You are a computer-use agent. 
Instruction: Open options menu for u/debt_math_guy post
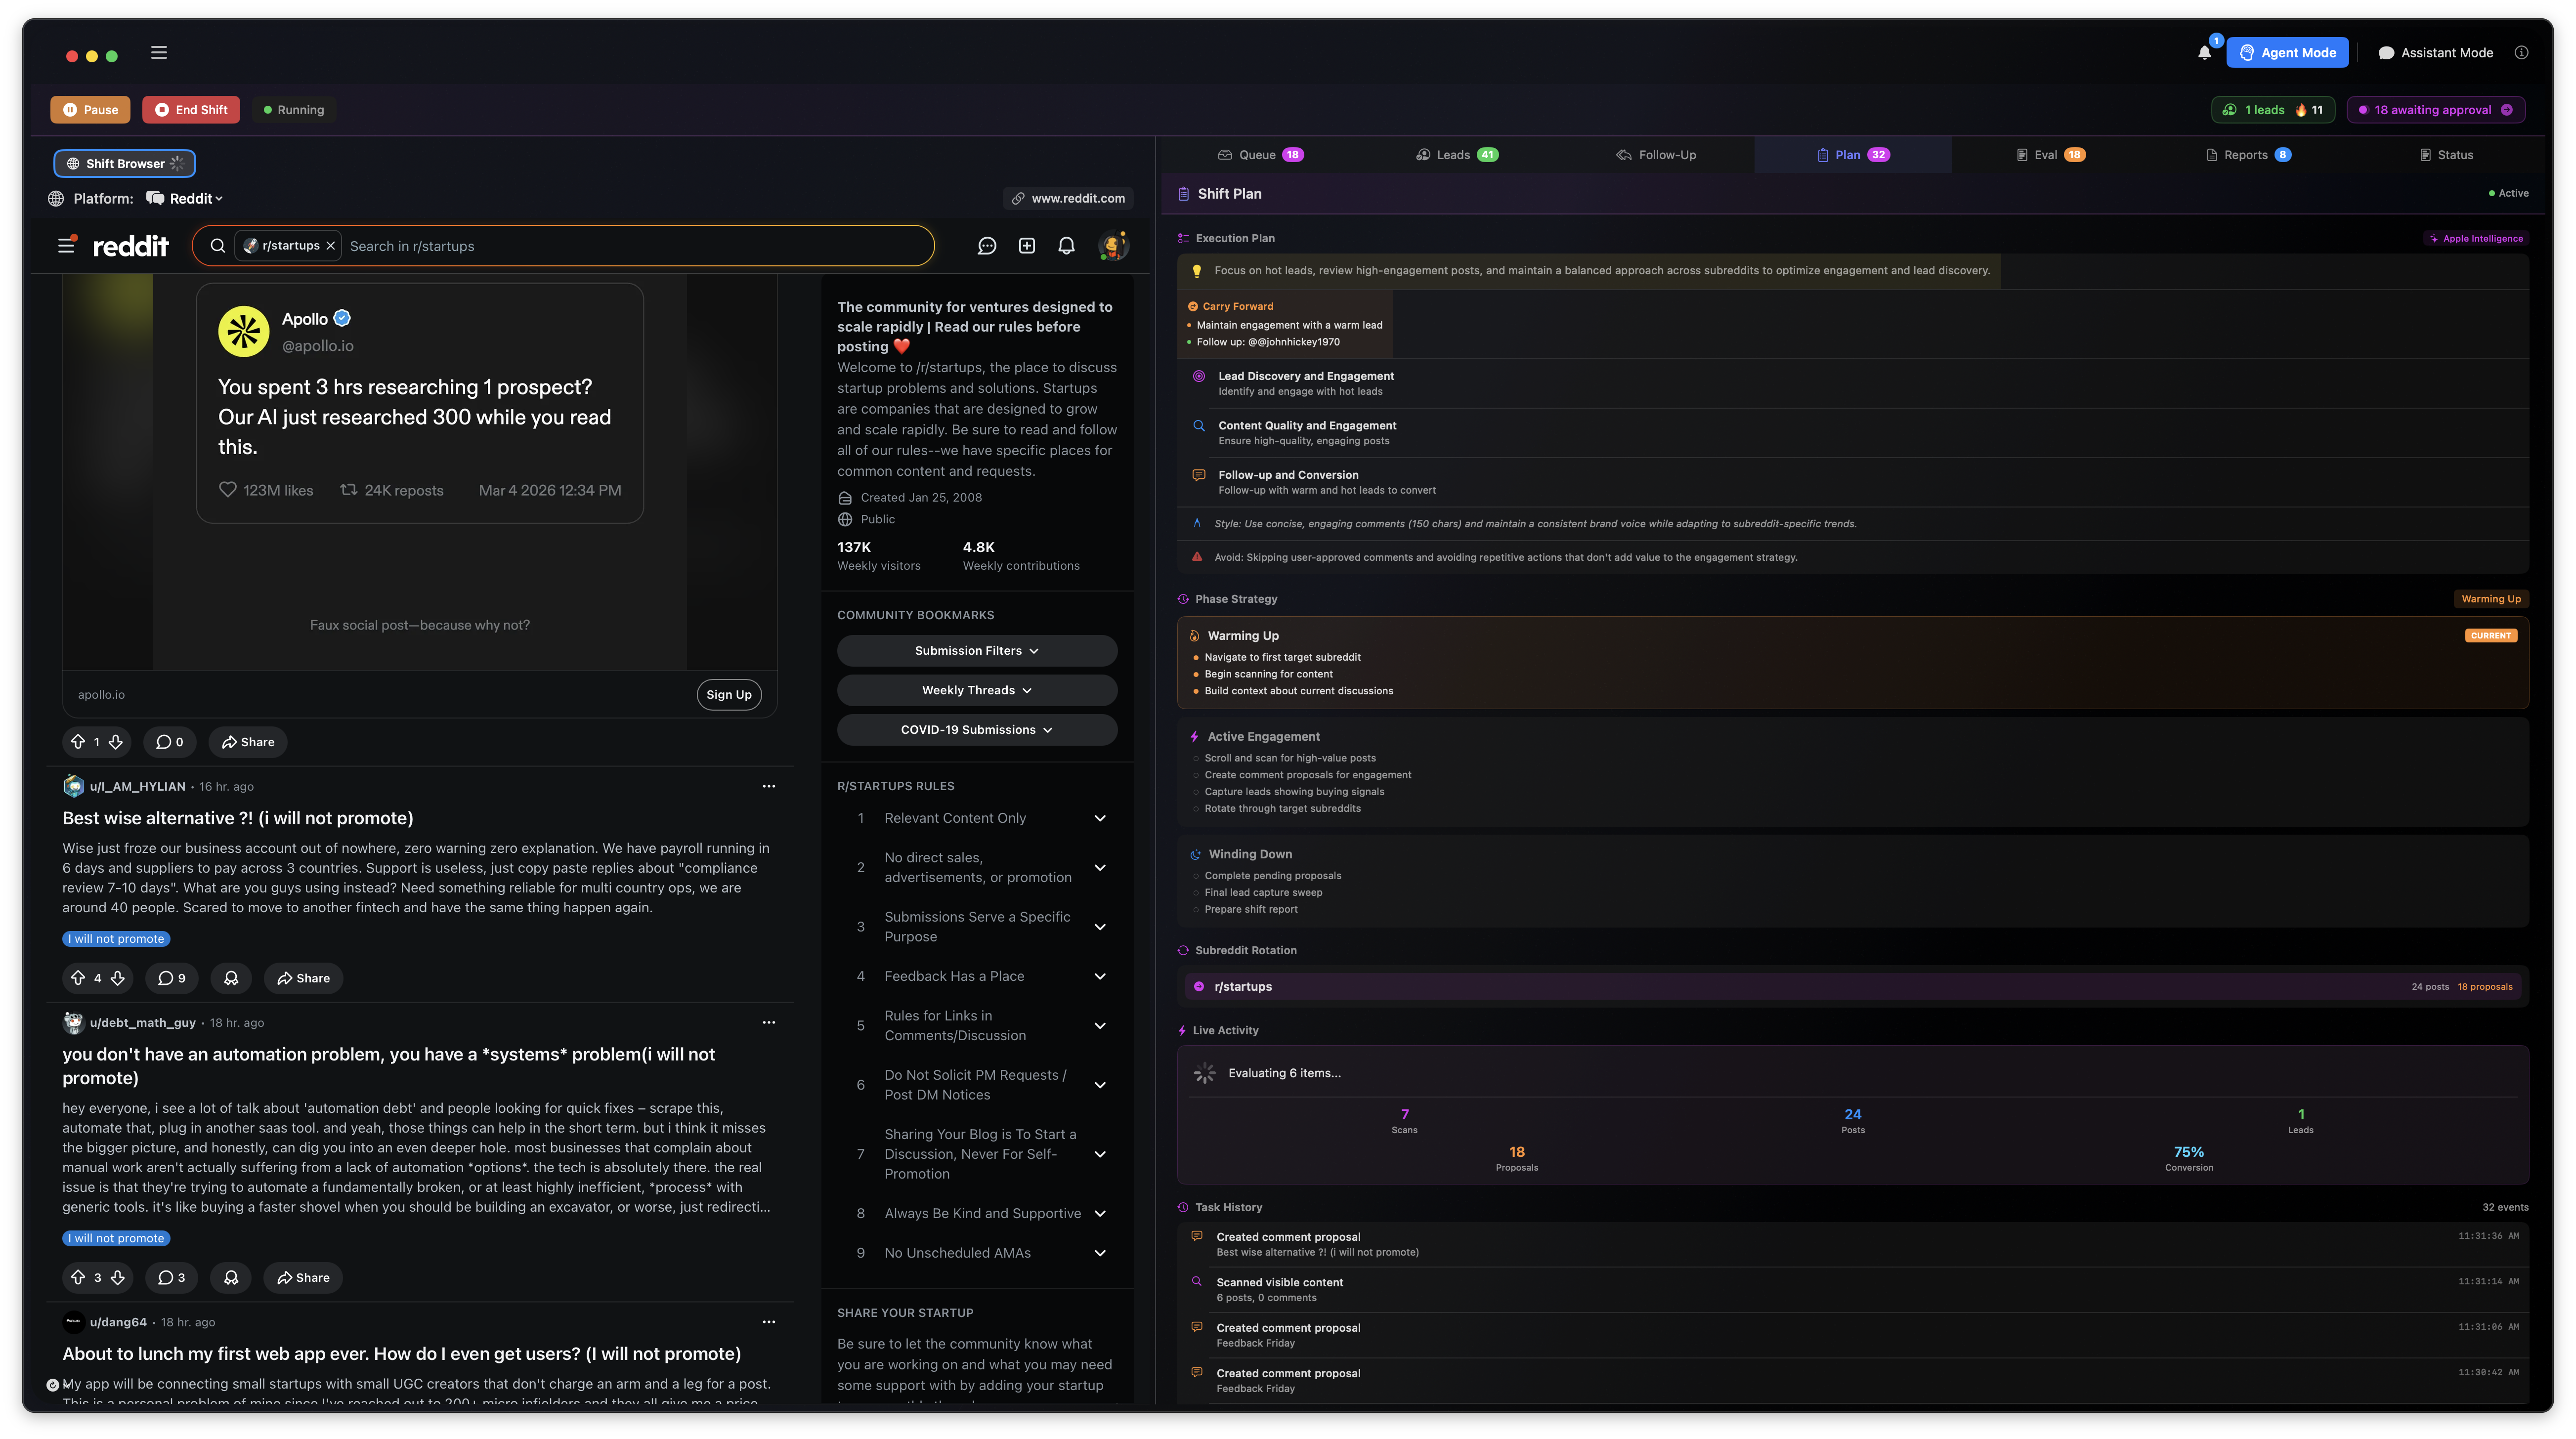769,1022
